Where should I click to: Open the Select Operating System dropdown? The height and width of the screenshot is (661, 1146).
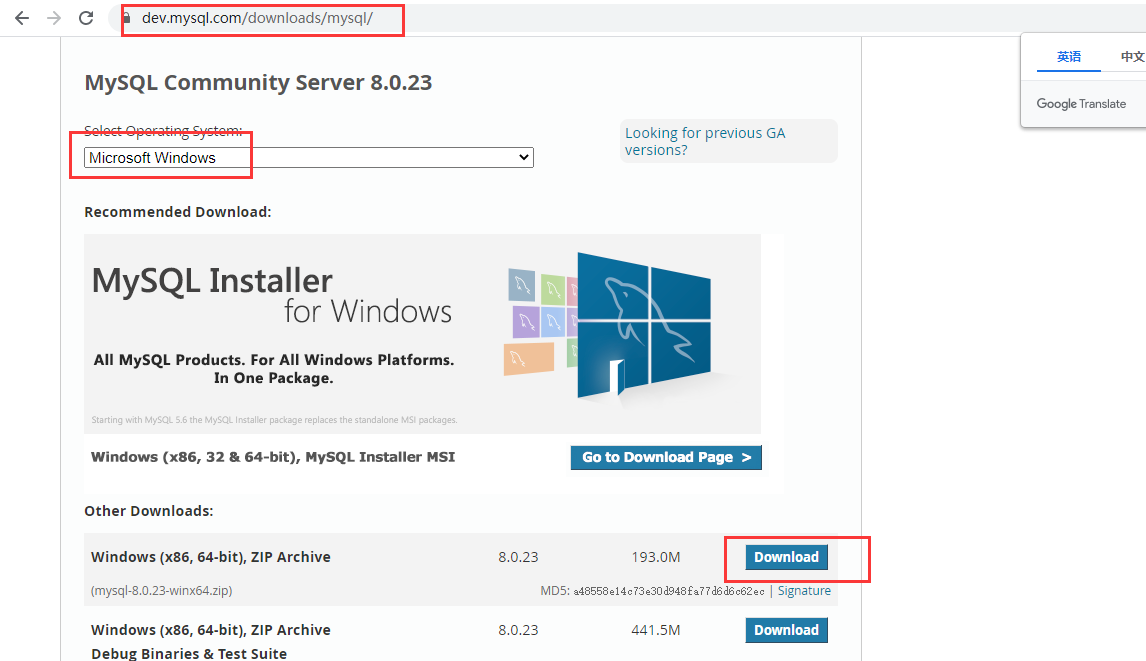(308, 157)
